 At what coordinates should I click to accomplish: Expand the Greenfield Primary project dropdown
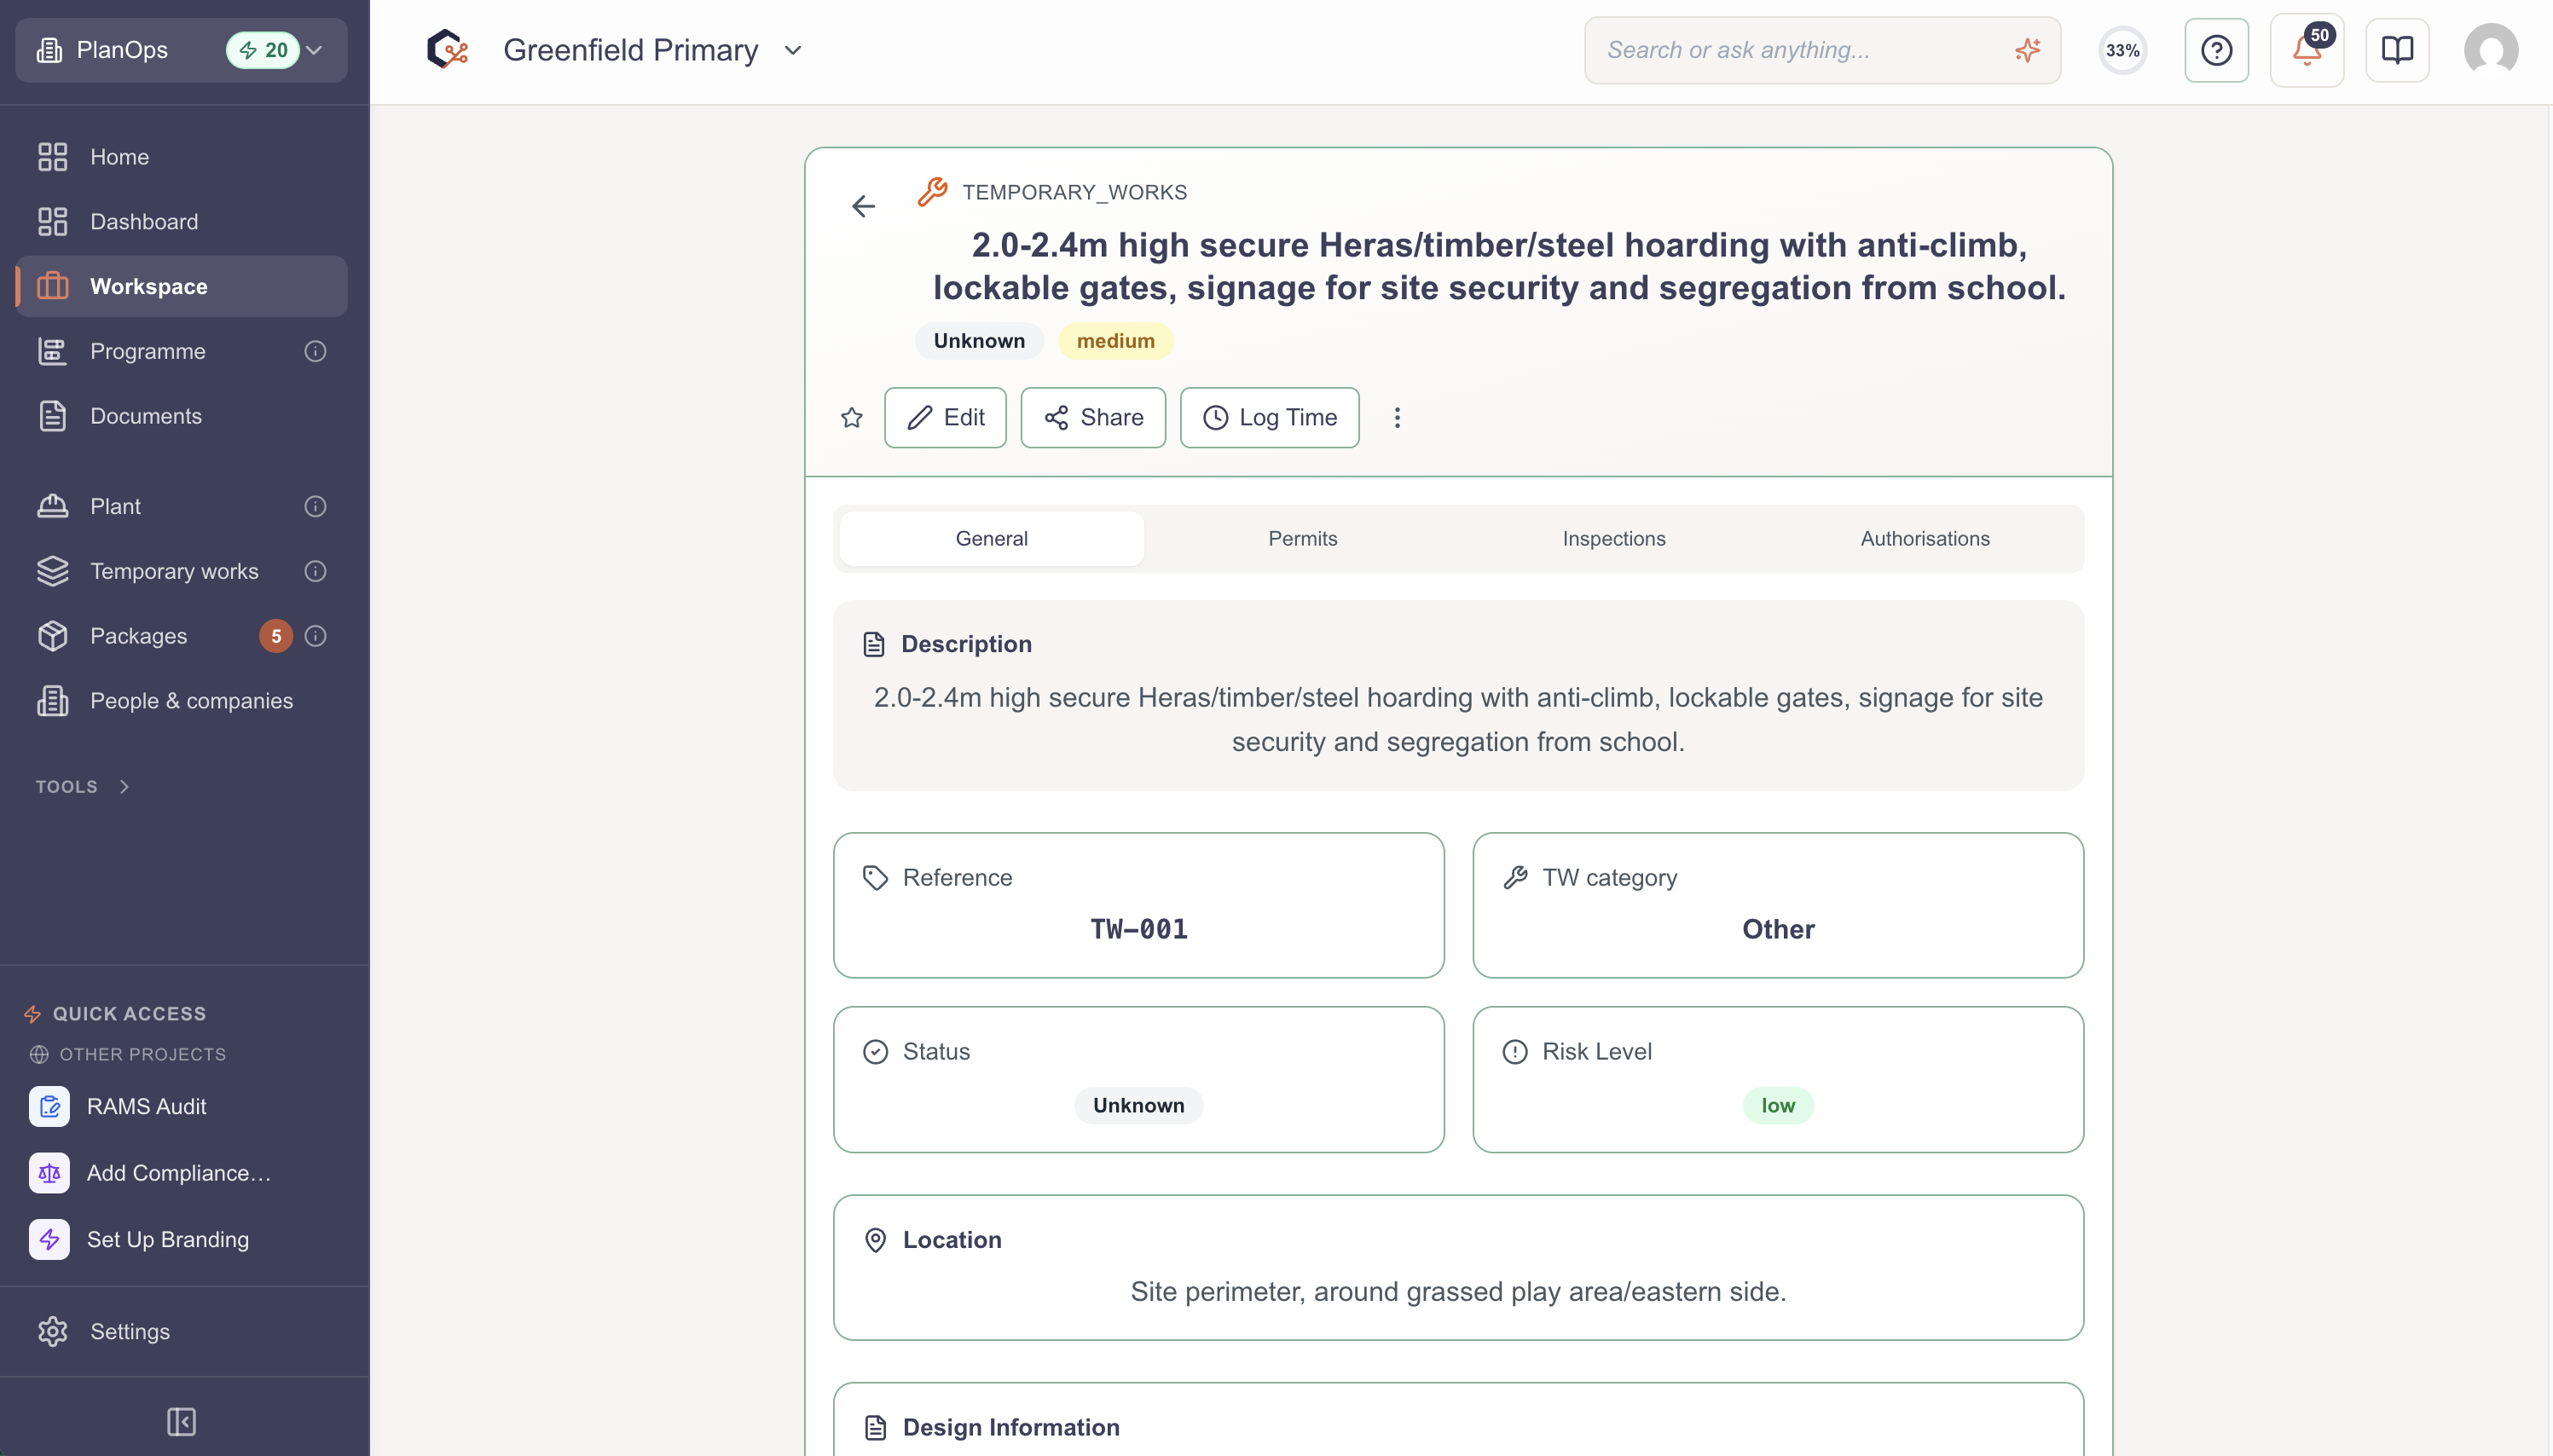click(x=793, y=50)
